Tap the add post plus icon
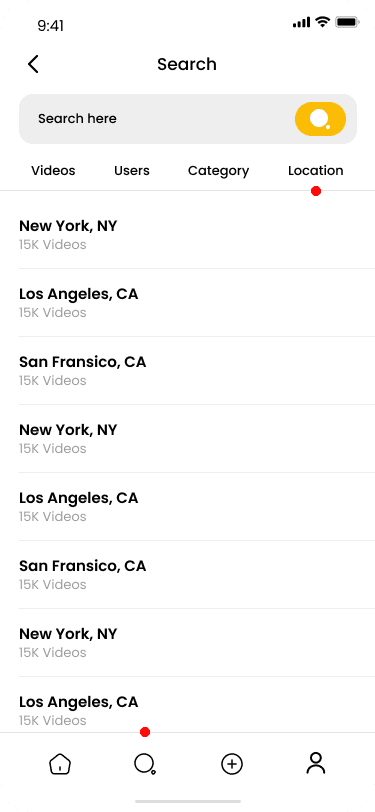The image size is (375, 812). [232, 764]
